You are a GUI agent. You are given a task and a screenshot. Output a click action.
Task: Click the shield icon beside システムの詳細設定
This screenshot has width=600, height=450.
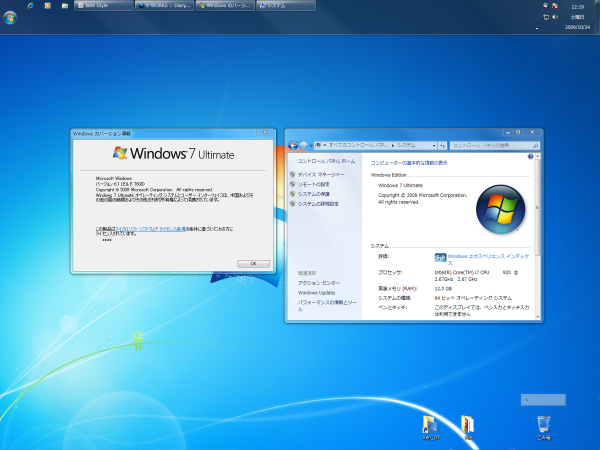click(x=293, y=204)
